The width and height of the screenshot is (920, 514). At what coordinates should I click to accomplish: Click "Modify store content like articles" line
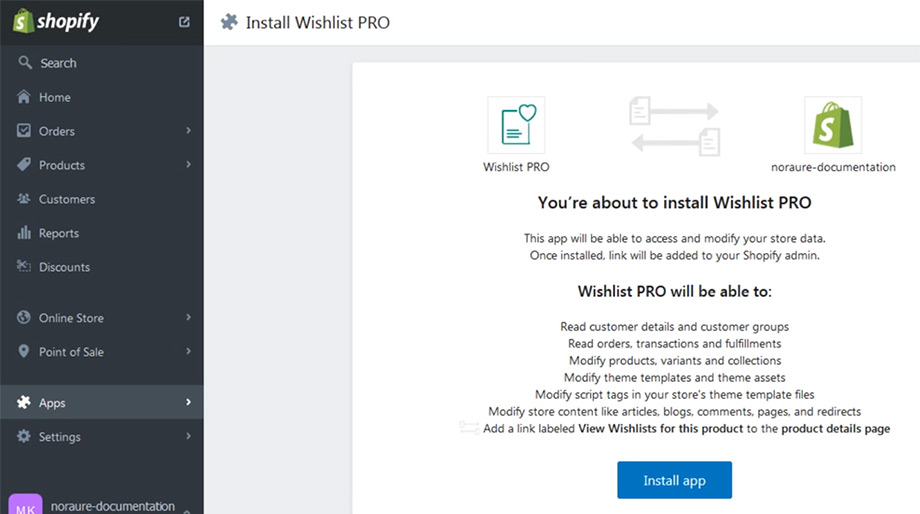coord(675,411)
